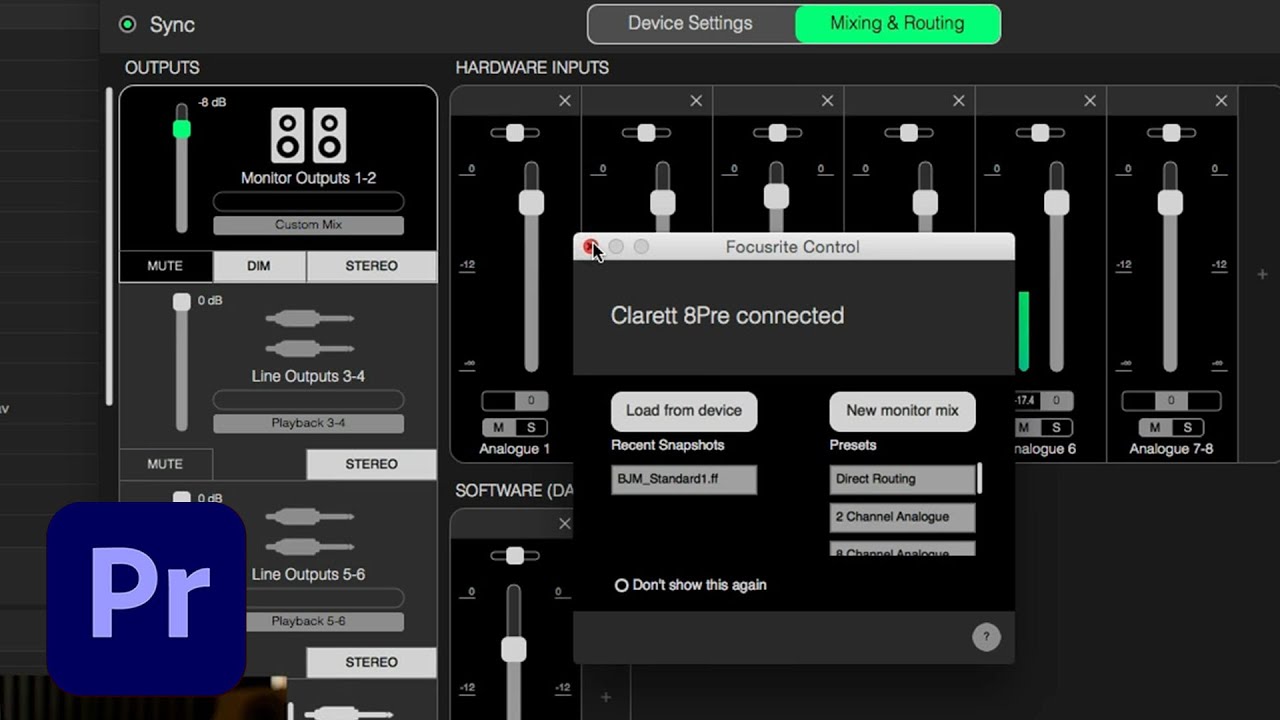Click the "Clarett 8Pre connected" message
The image size is (1280, 720).
[727, 316]
